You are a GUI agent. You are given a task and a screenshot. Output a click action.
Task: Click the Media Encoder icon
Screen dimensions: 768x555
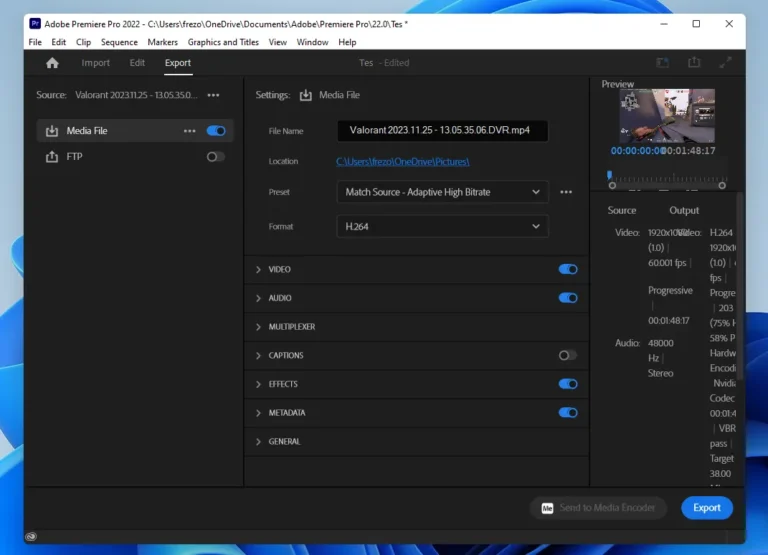(x=547, y=508)
